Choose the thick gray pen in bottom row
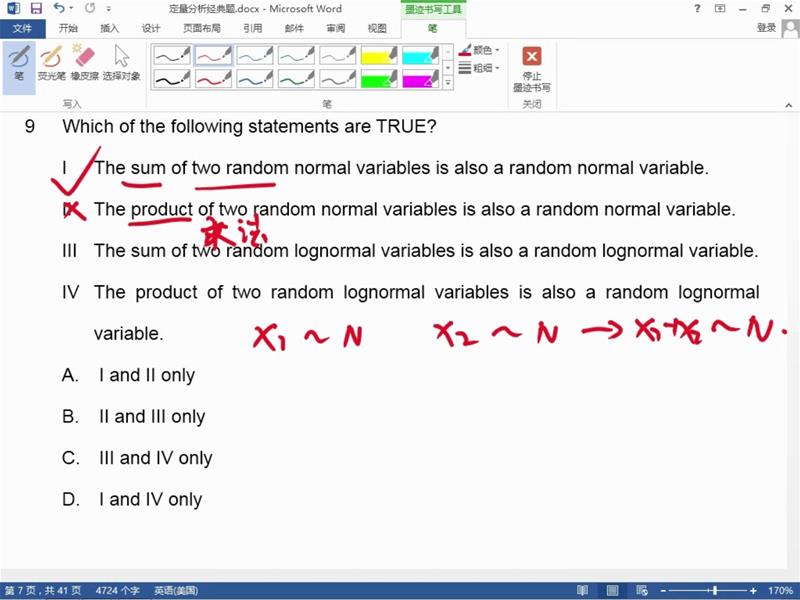The width and height of the screenshot is (800, 600). (x=337, y=79)
